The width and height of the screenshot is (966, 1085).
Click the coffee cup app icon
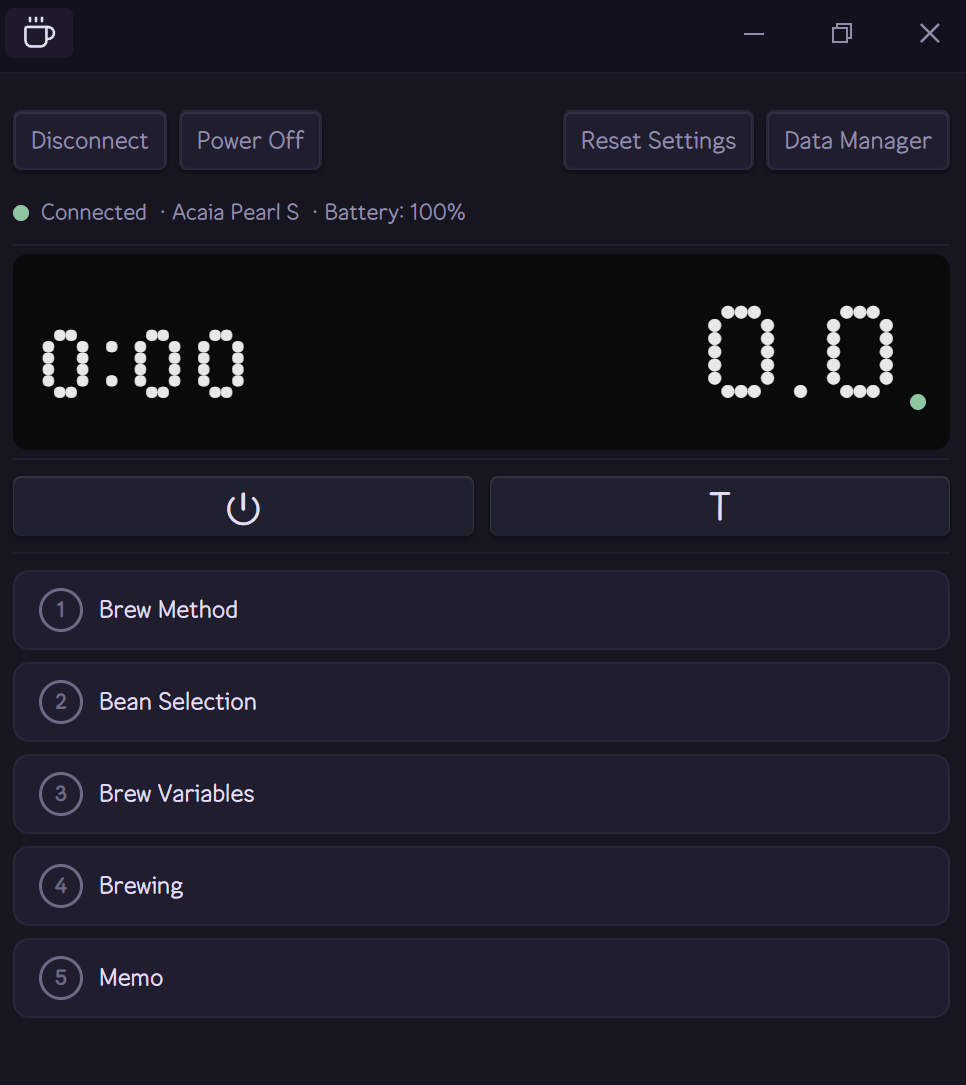tap(39, 33)
